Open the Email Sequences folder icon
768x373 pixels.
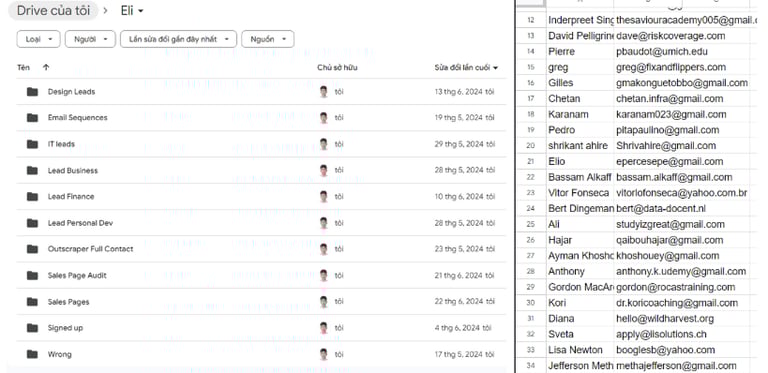click(32, 117)
